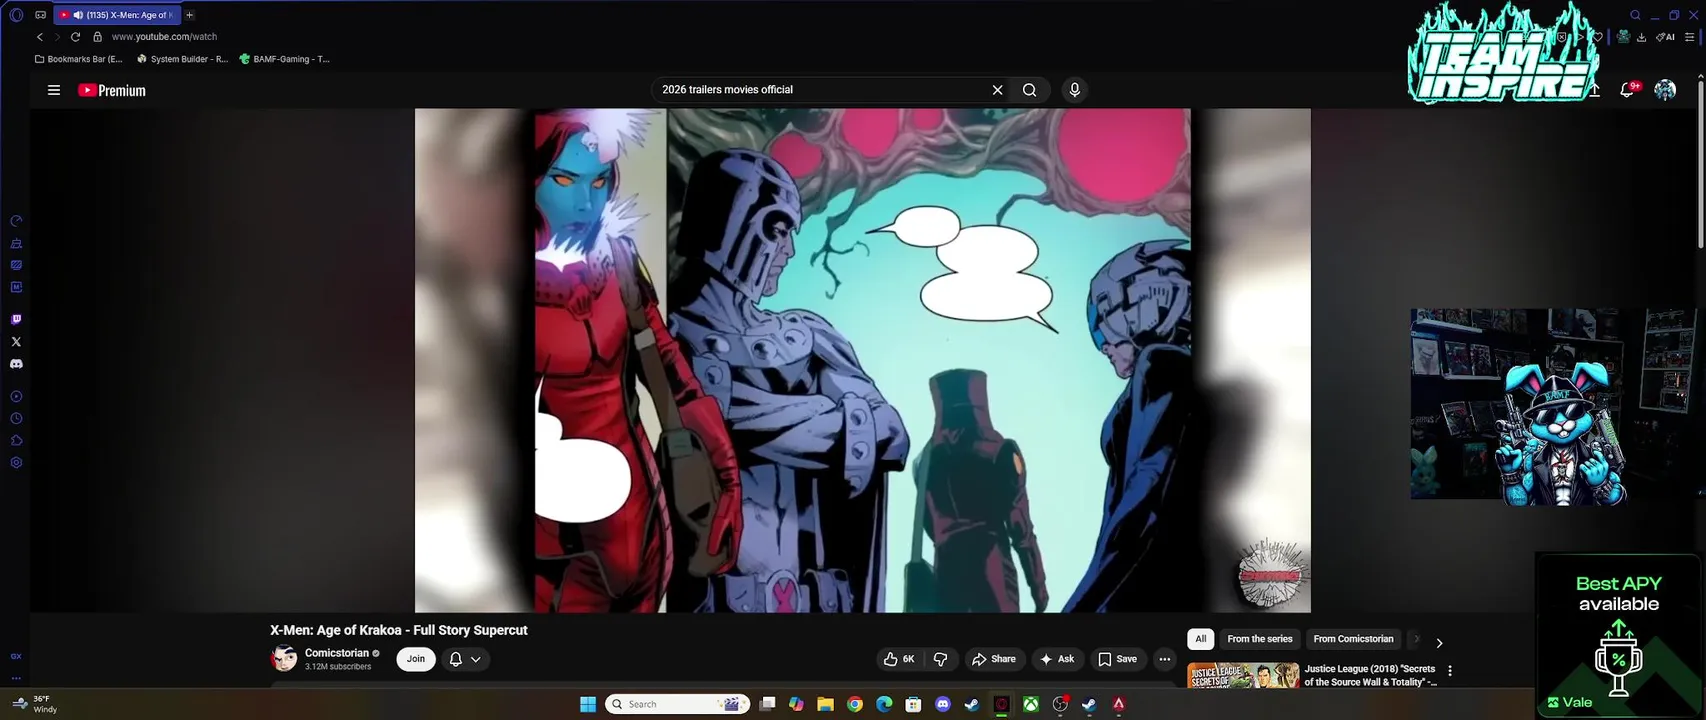Save the video to a playlist
Screen dimensions: 1706x720
[1118, 659]
